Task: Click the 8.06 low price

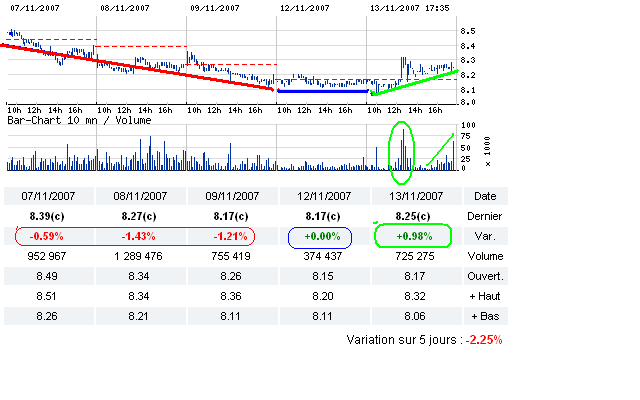Action: pos(415,316)
